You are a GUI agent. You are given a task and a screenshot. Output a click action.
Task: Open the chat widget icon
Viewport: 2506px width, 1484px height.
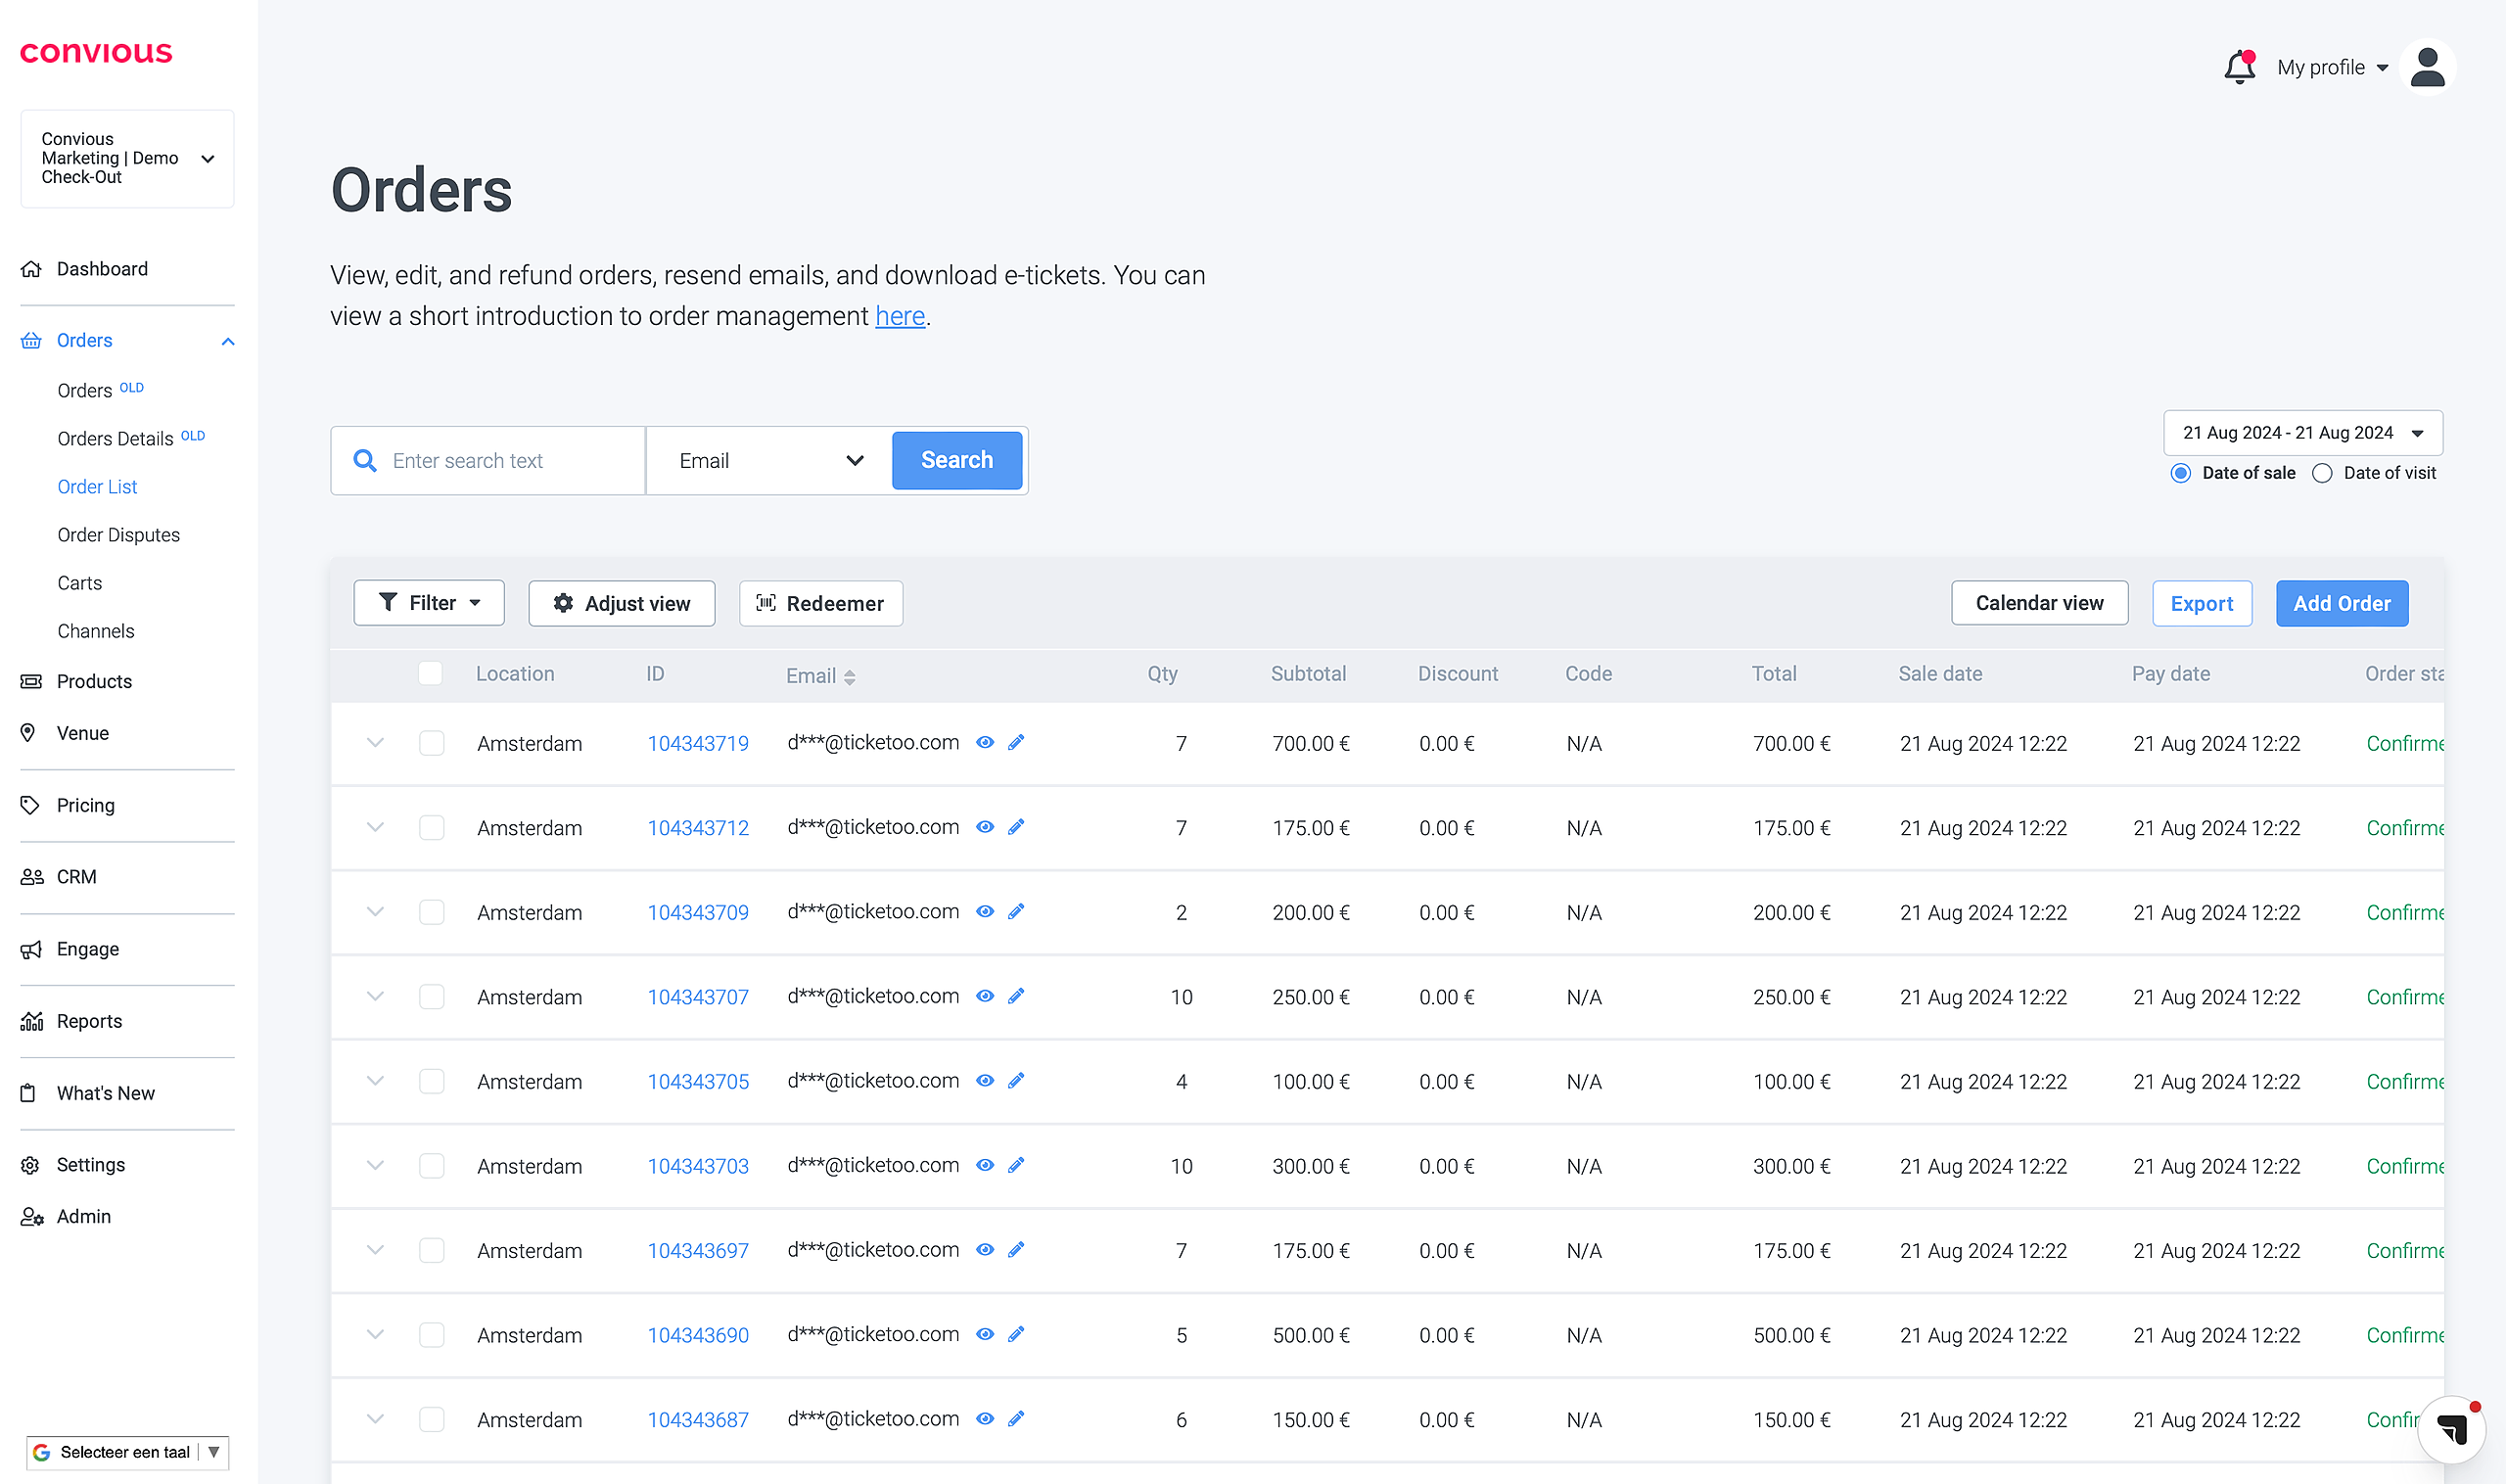pyautogui.click(x=2451, y=1428)
